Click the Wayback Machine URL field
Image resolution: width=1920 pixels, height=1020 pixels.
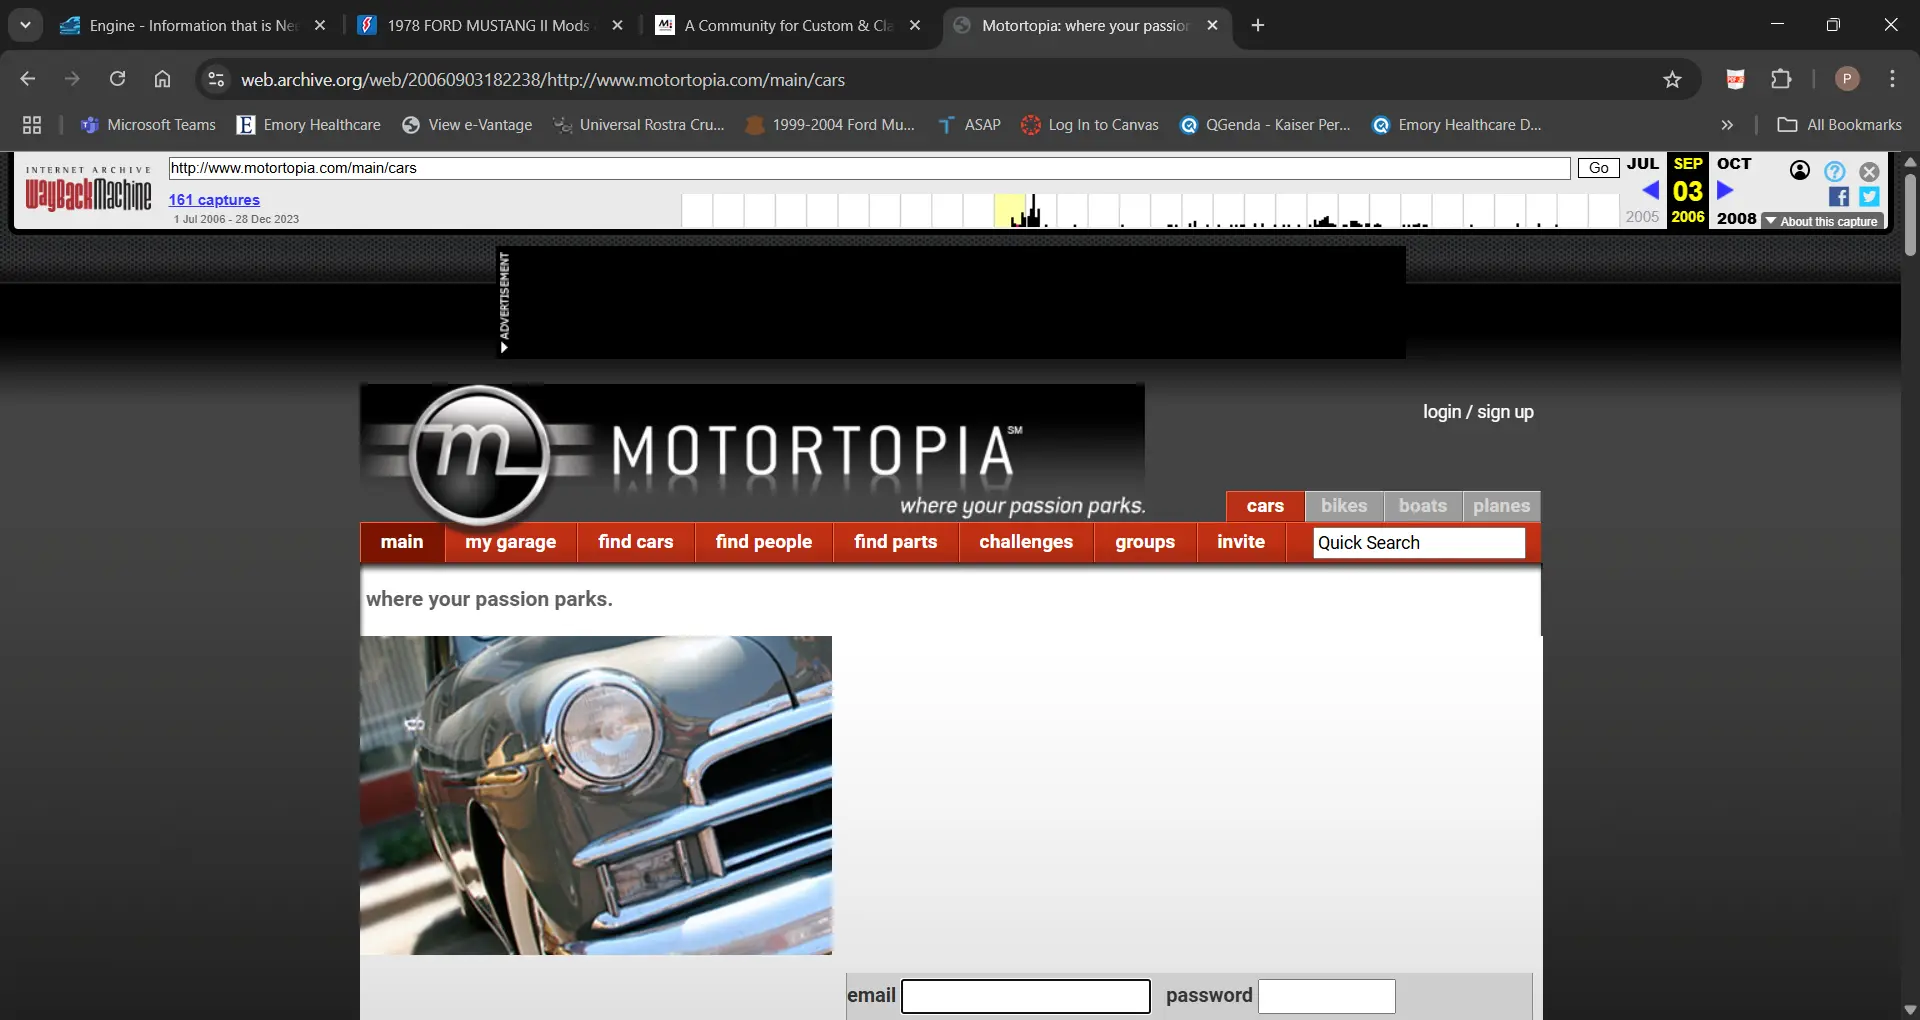click(x=869, y=168)
